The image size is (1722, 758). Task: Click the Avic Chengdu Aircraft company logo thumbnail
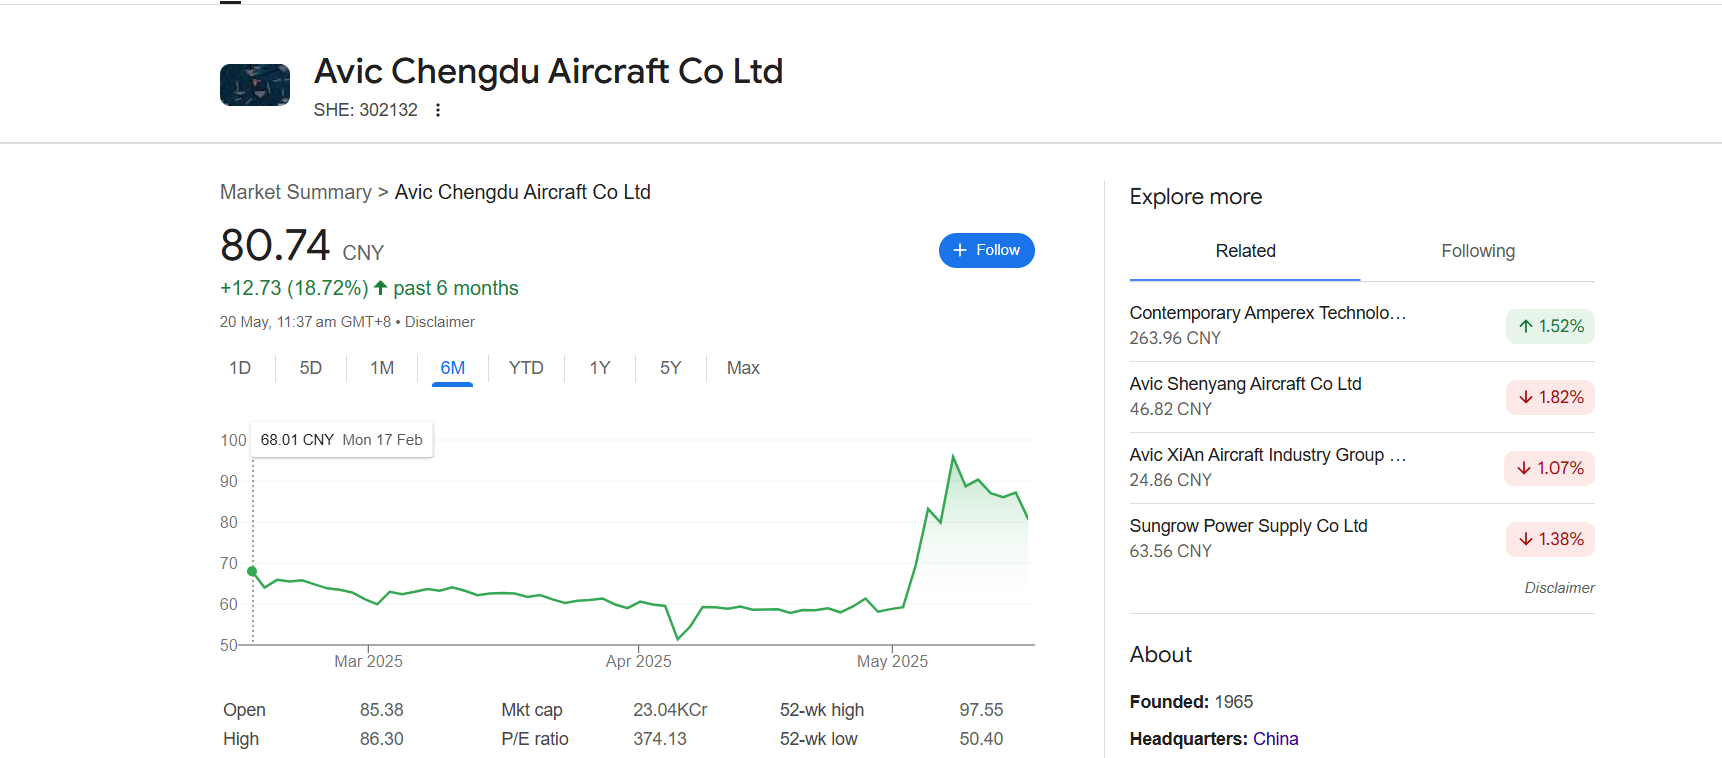pos(255,85)
